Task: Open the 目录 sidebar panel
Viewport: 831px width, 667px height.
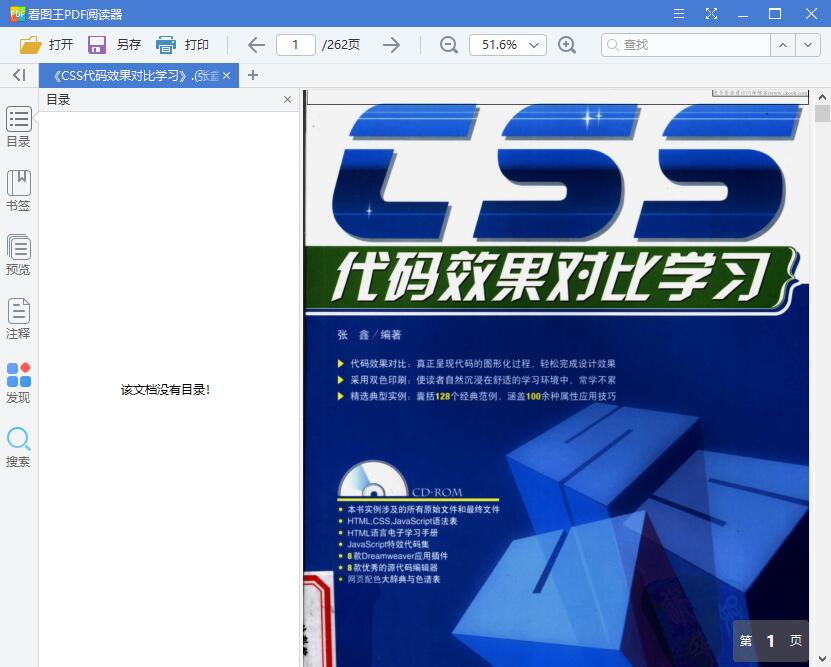Action: (19, 127)
